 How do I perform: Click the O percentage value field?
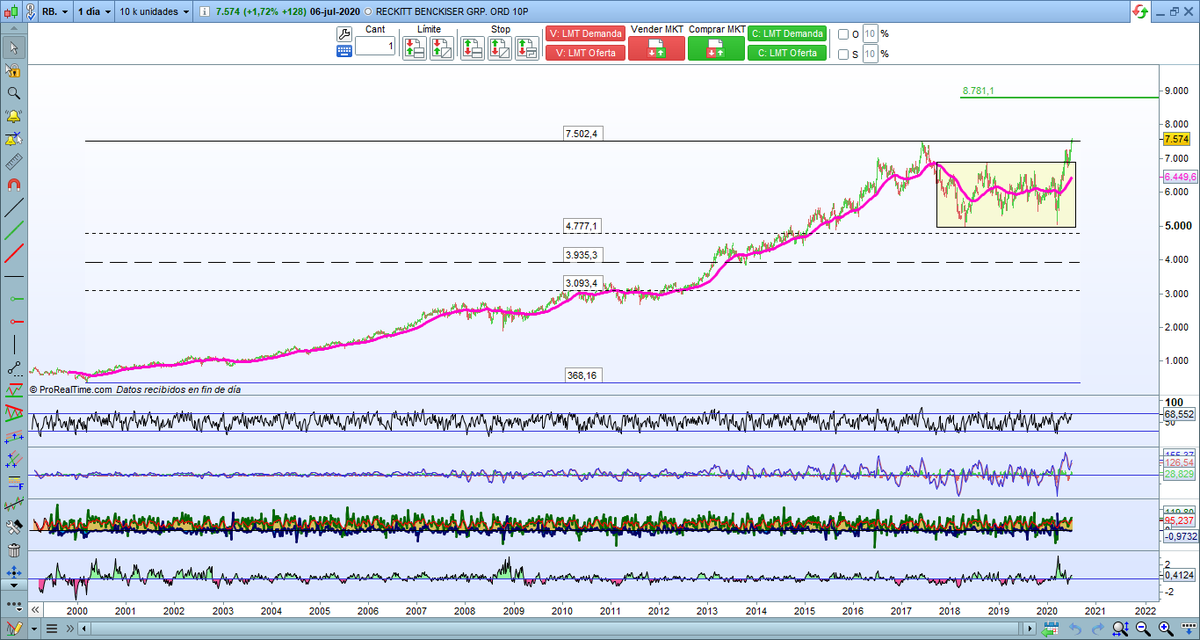(870, 34)
